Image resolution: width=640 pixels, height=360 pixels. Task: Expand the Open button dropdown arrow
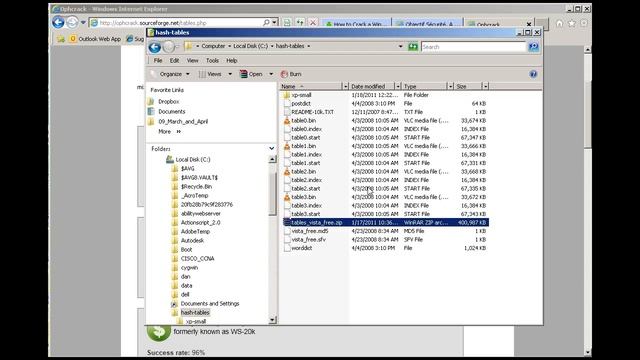(x=271, y=74)
